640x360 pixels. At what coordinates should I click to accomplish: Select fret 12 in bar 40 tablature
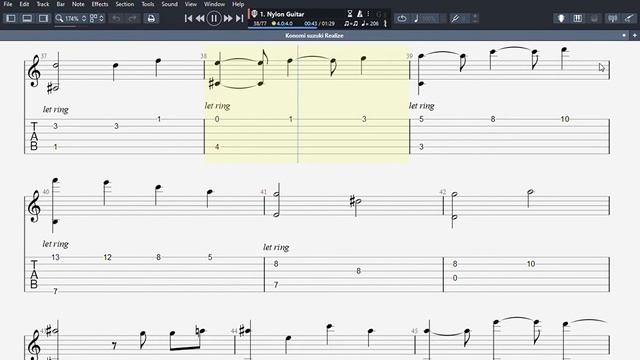[x=107, y=257]
